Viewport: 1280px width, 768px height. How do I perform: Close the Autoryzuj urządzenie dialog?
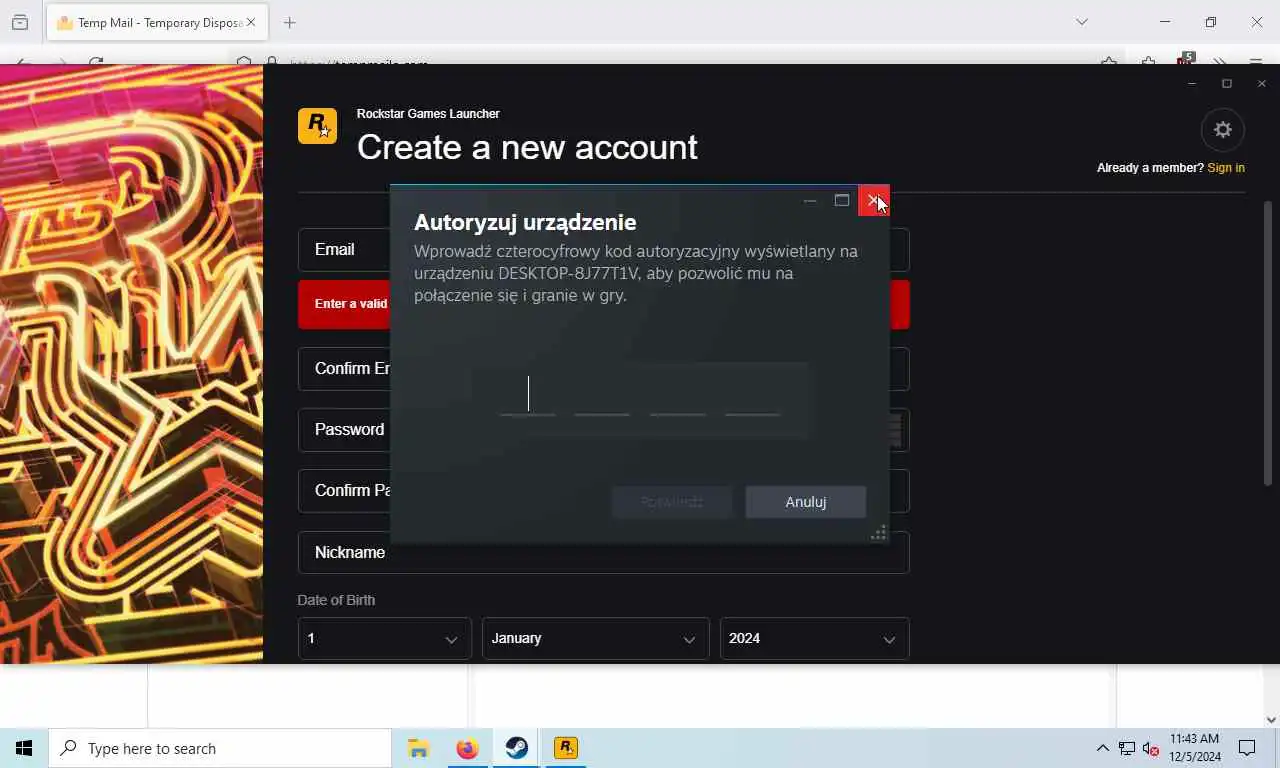pyautogui.click(x=874, y=201)
